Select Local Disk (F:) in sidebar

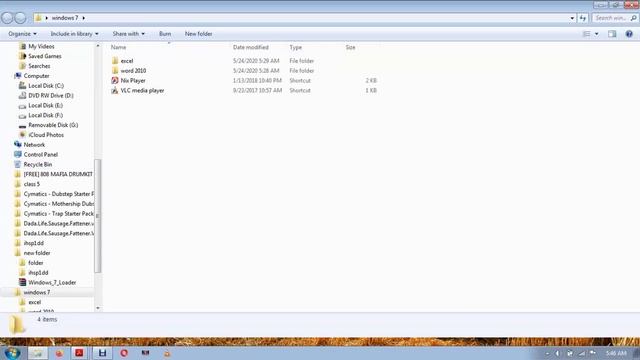45,115
